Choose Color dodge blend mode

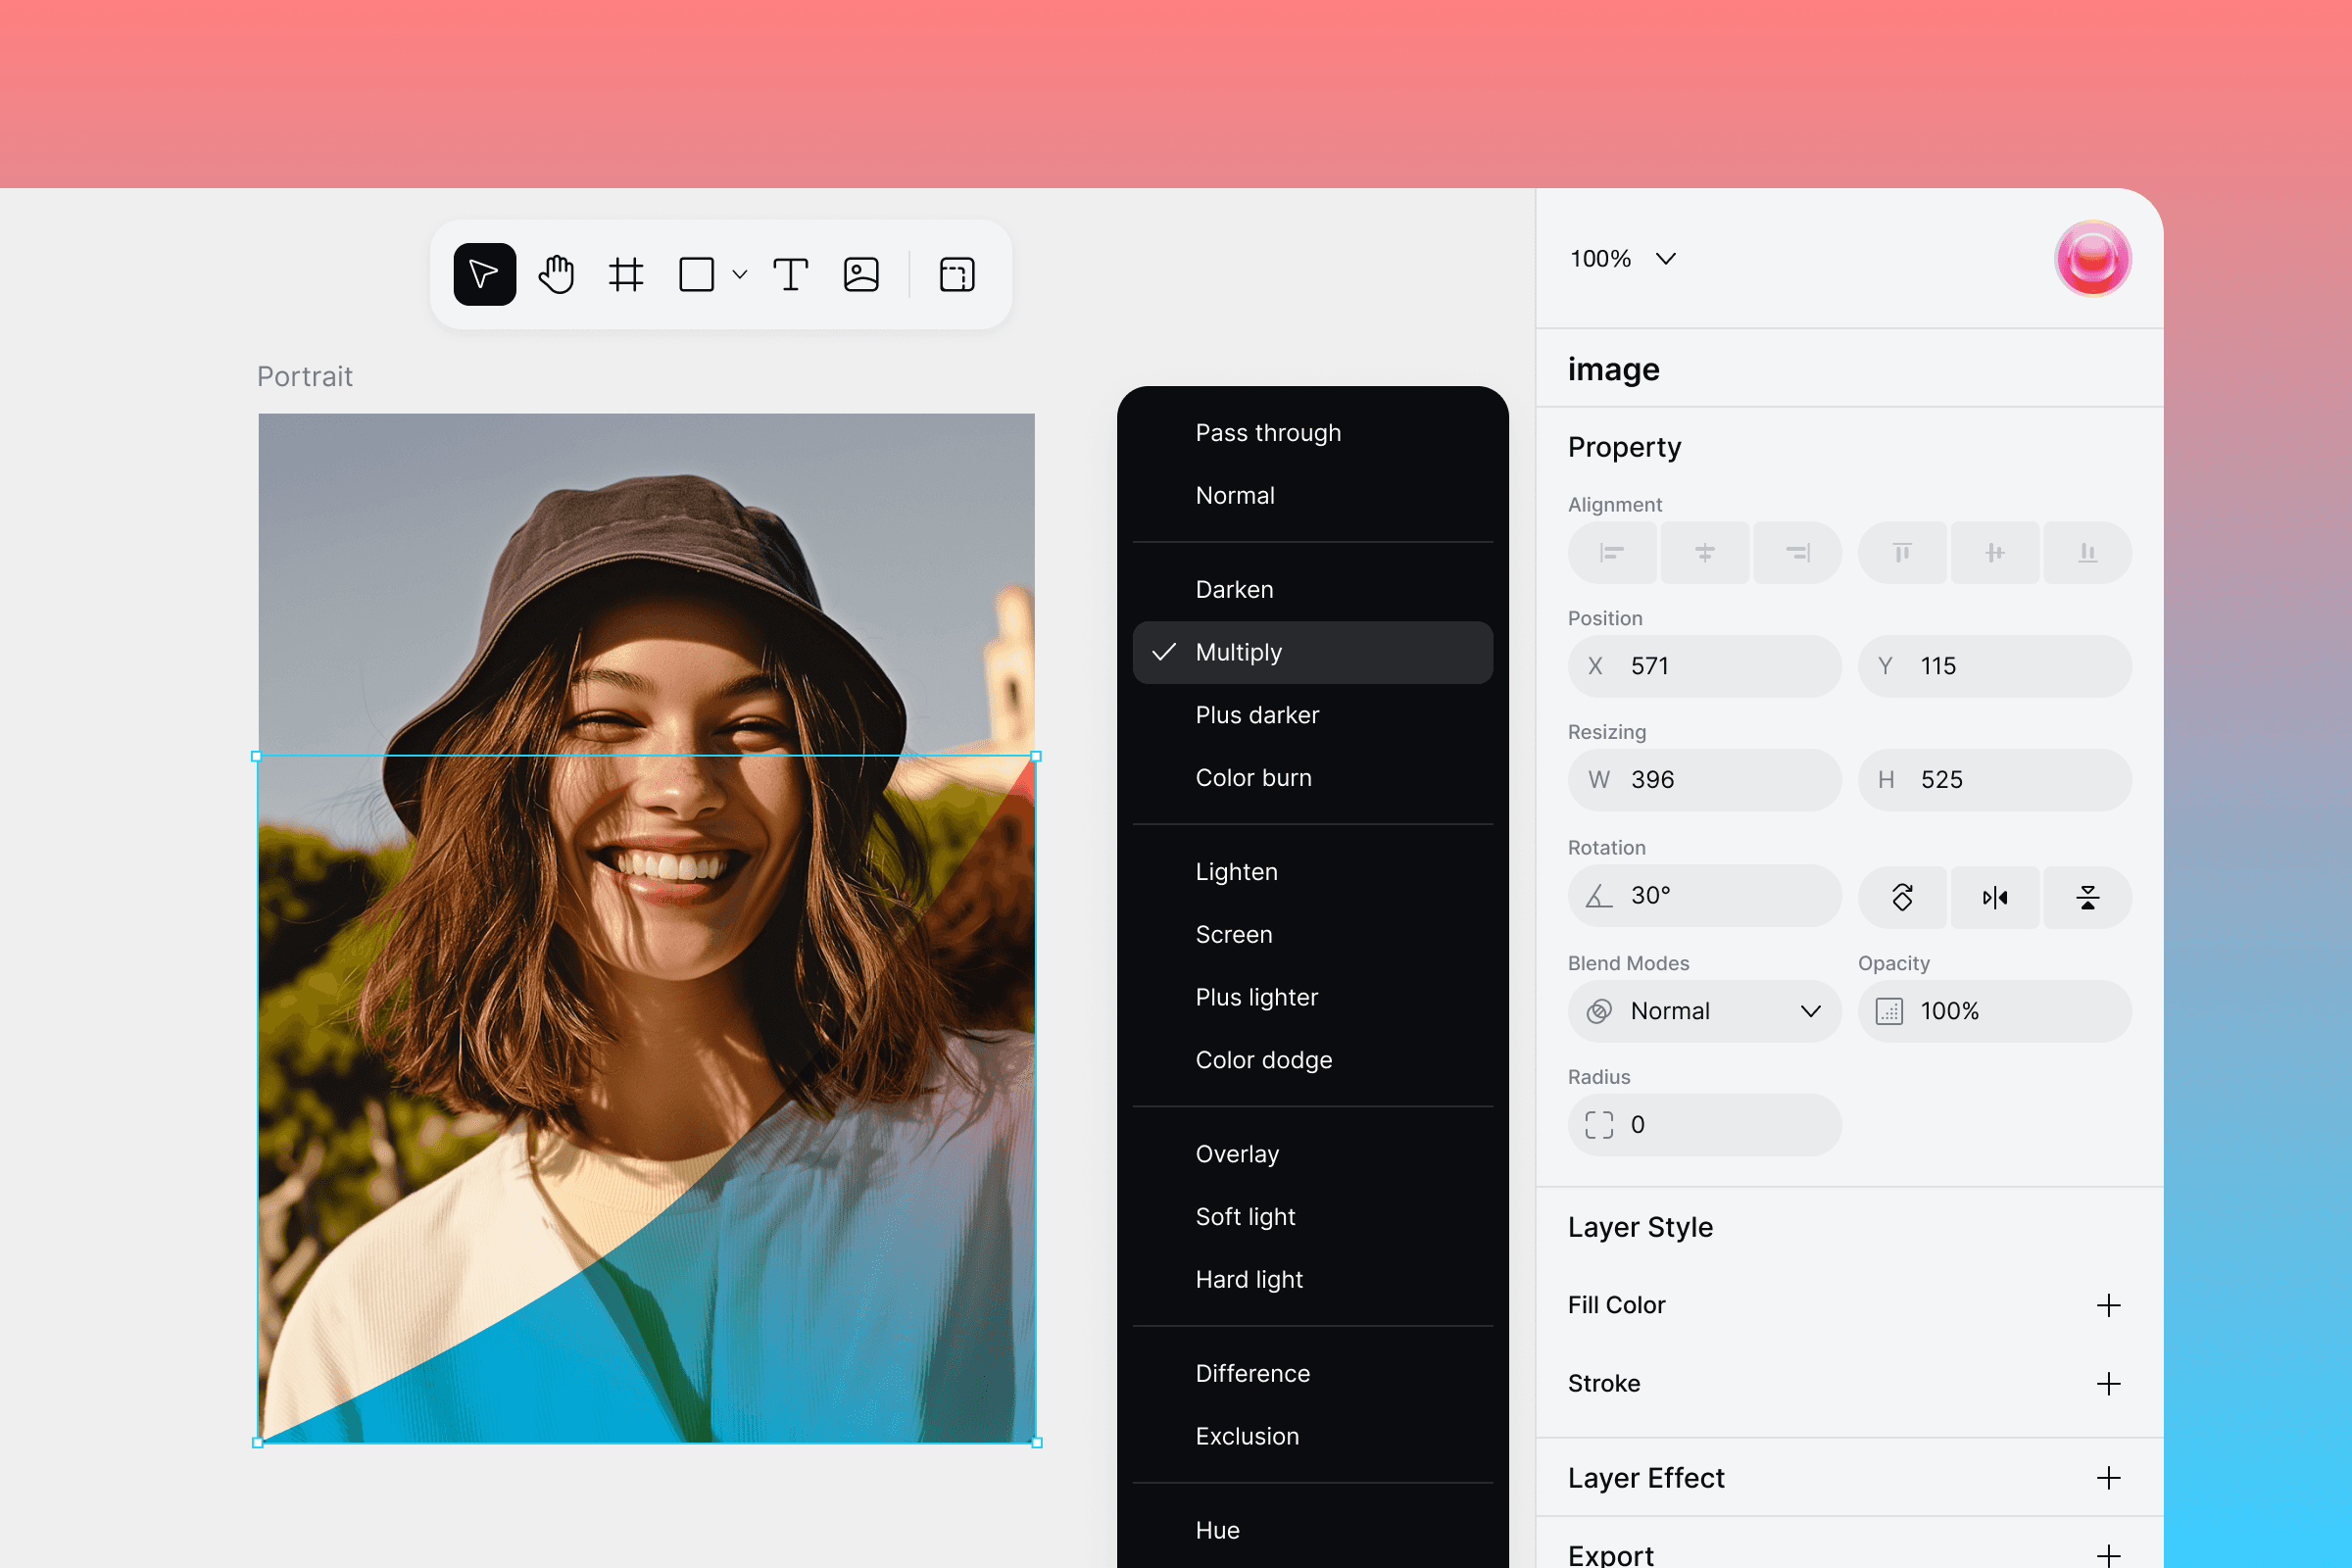(1264, 1060)
